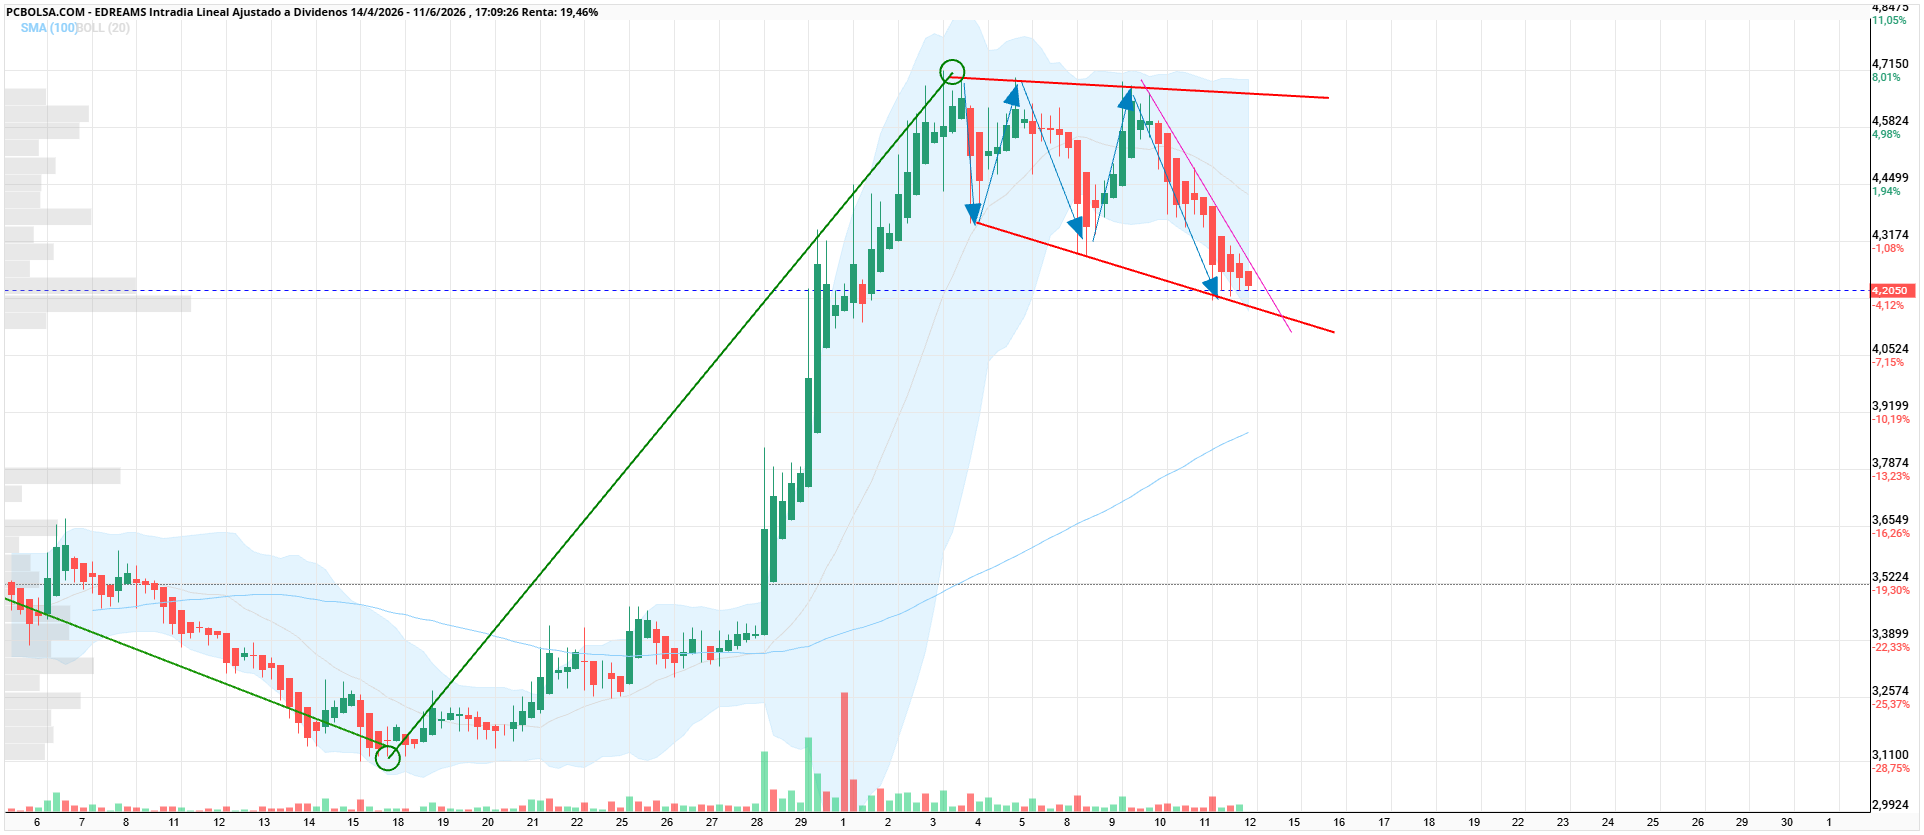
Task: Click the 2,9924 price axis label
Action: (1890, 804)
